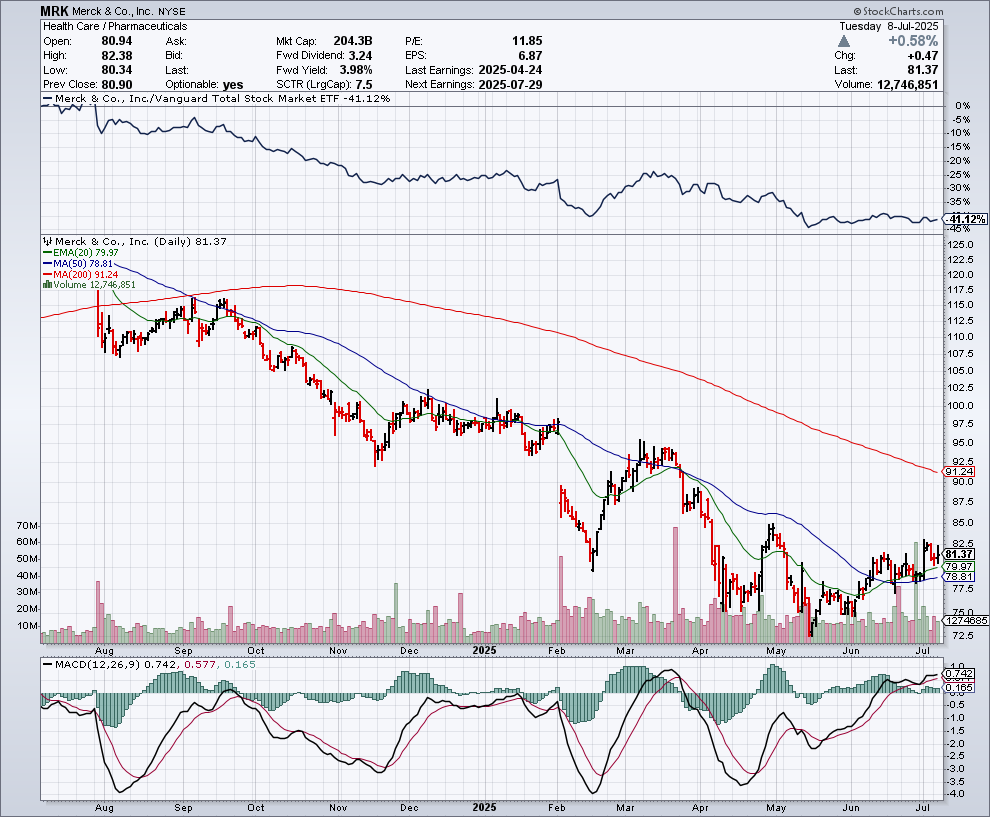990x817 pixels.
Task: Click the green EMA(20) legend line marker
Action: (x=47, y=253)
